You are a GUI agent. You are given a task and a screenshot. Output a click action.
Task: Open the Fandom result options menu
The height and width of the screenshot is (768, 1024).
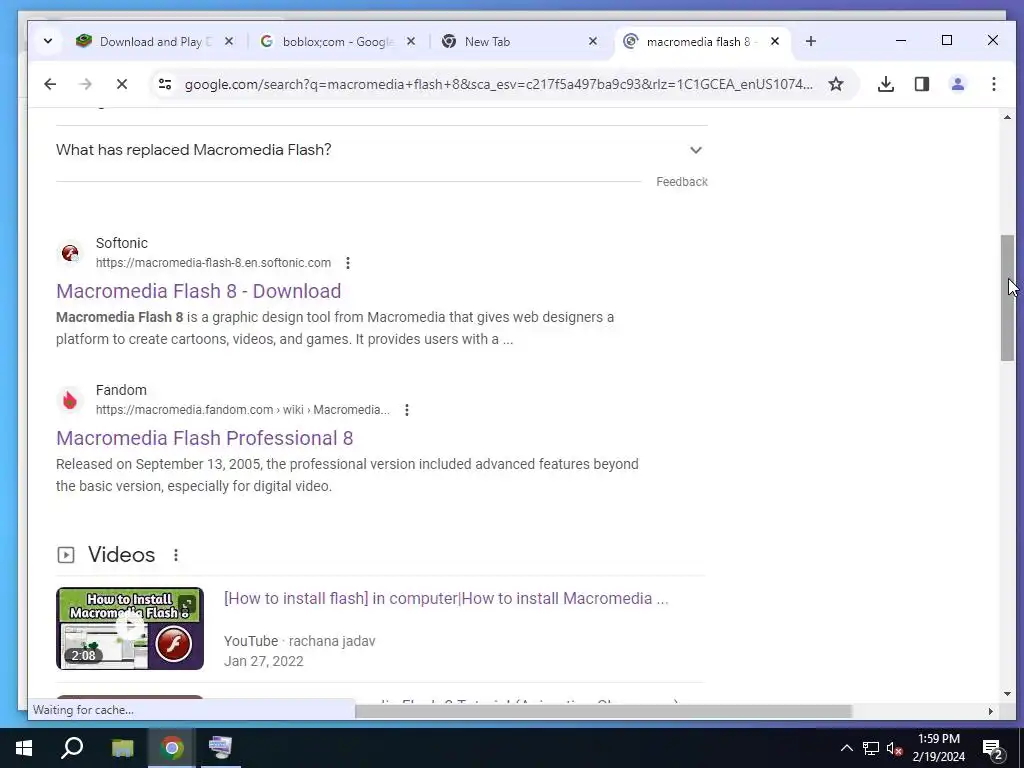click(406, 409)
